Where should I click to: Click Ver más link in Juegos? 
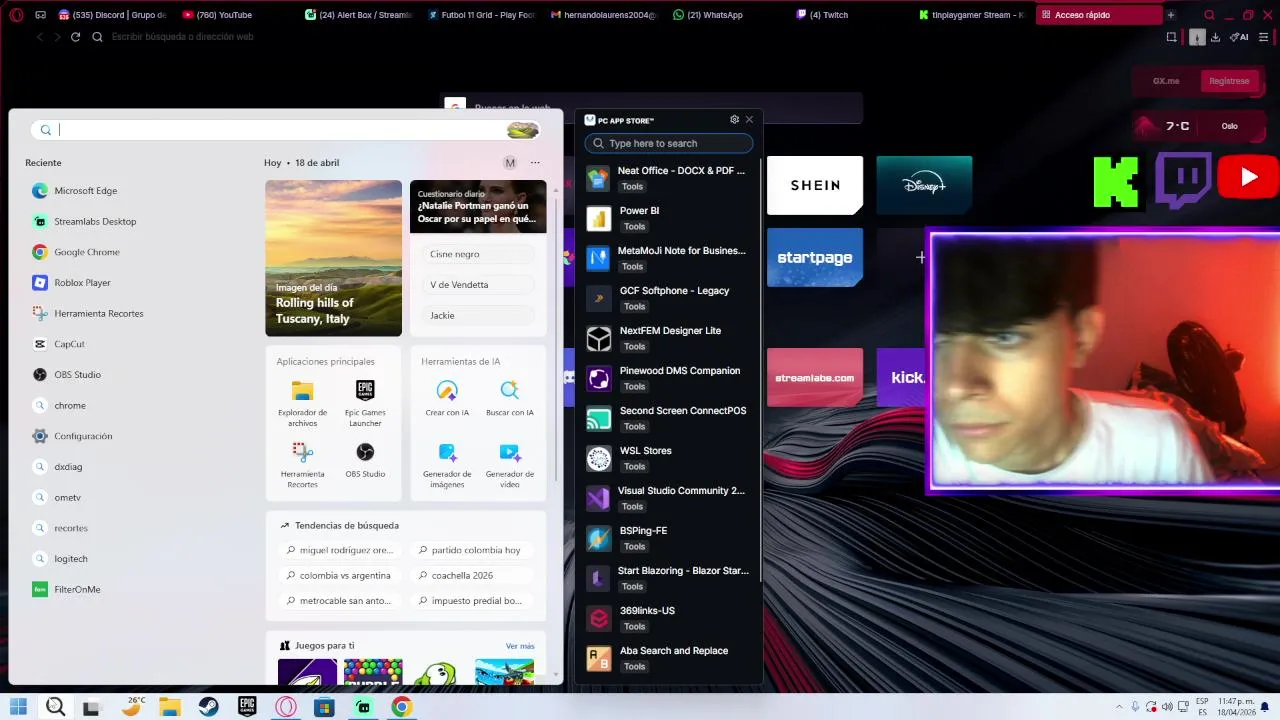pyautogui.click(x=520, y=646)
